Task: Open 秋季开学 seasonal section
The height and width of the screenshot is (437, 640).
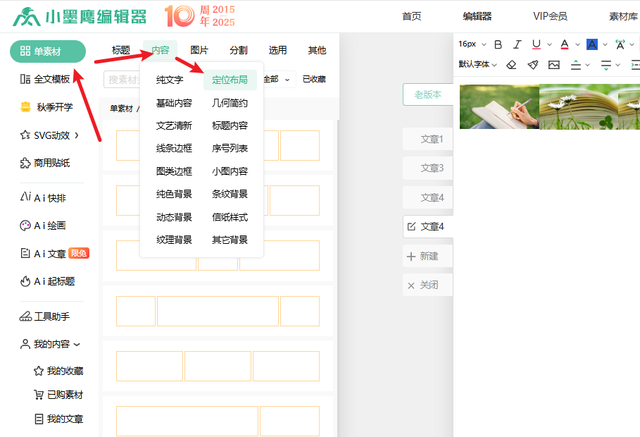Action: (47, 107)
